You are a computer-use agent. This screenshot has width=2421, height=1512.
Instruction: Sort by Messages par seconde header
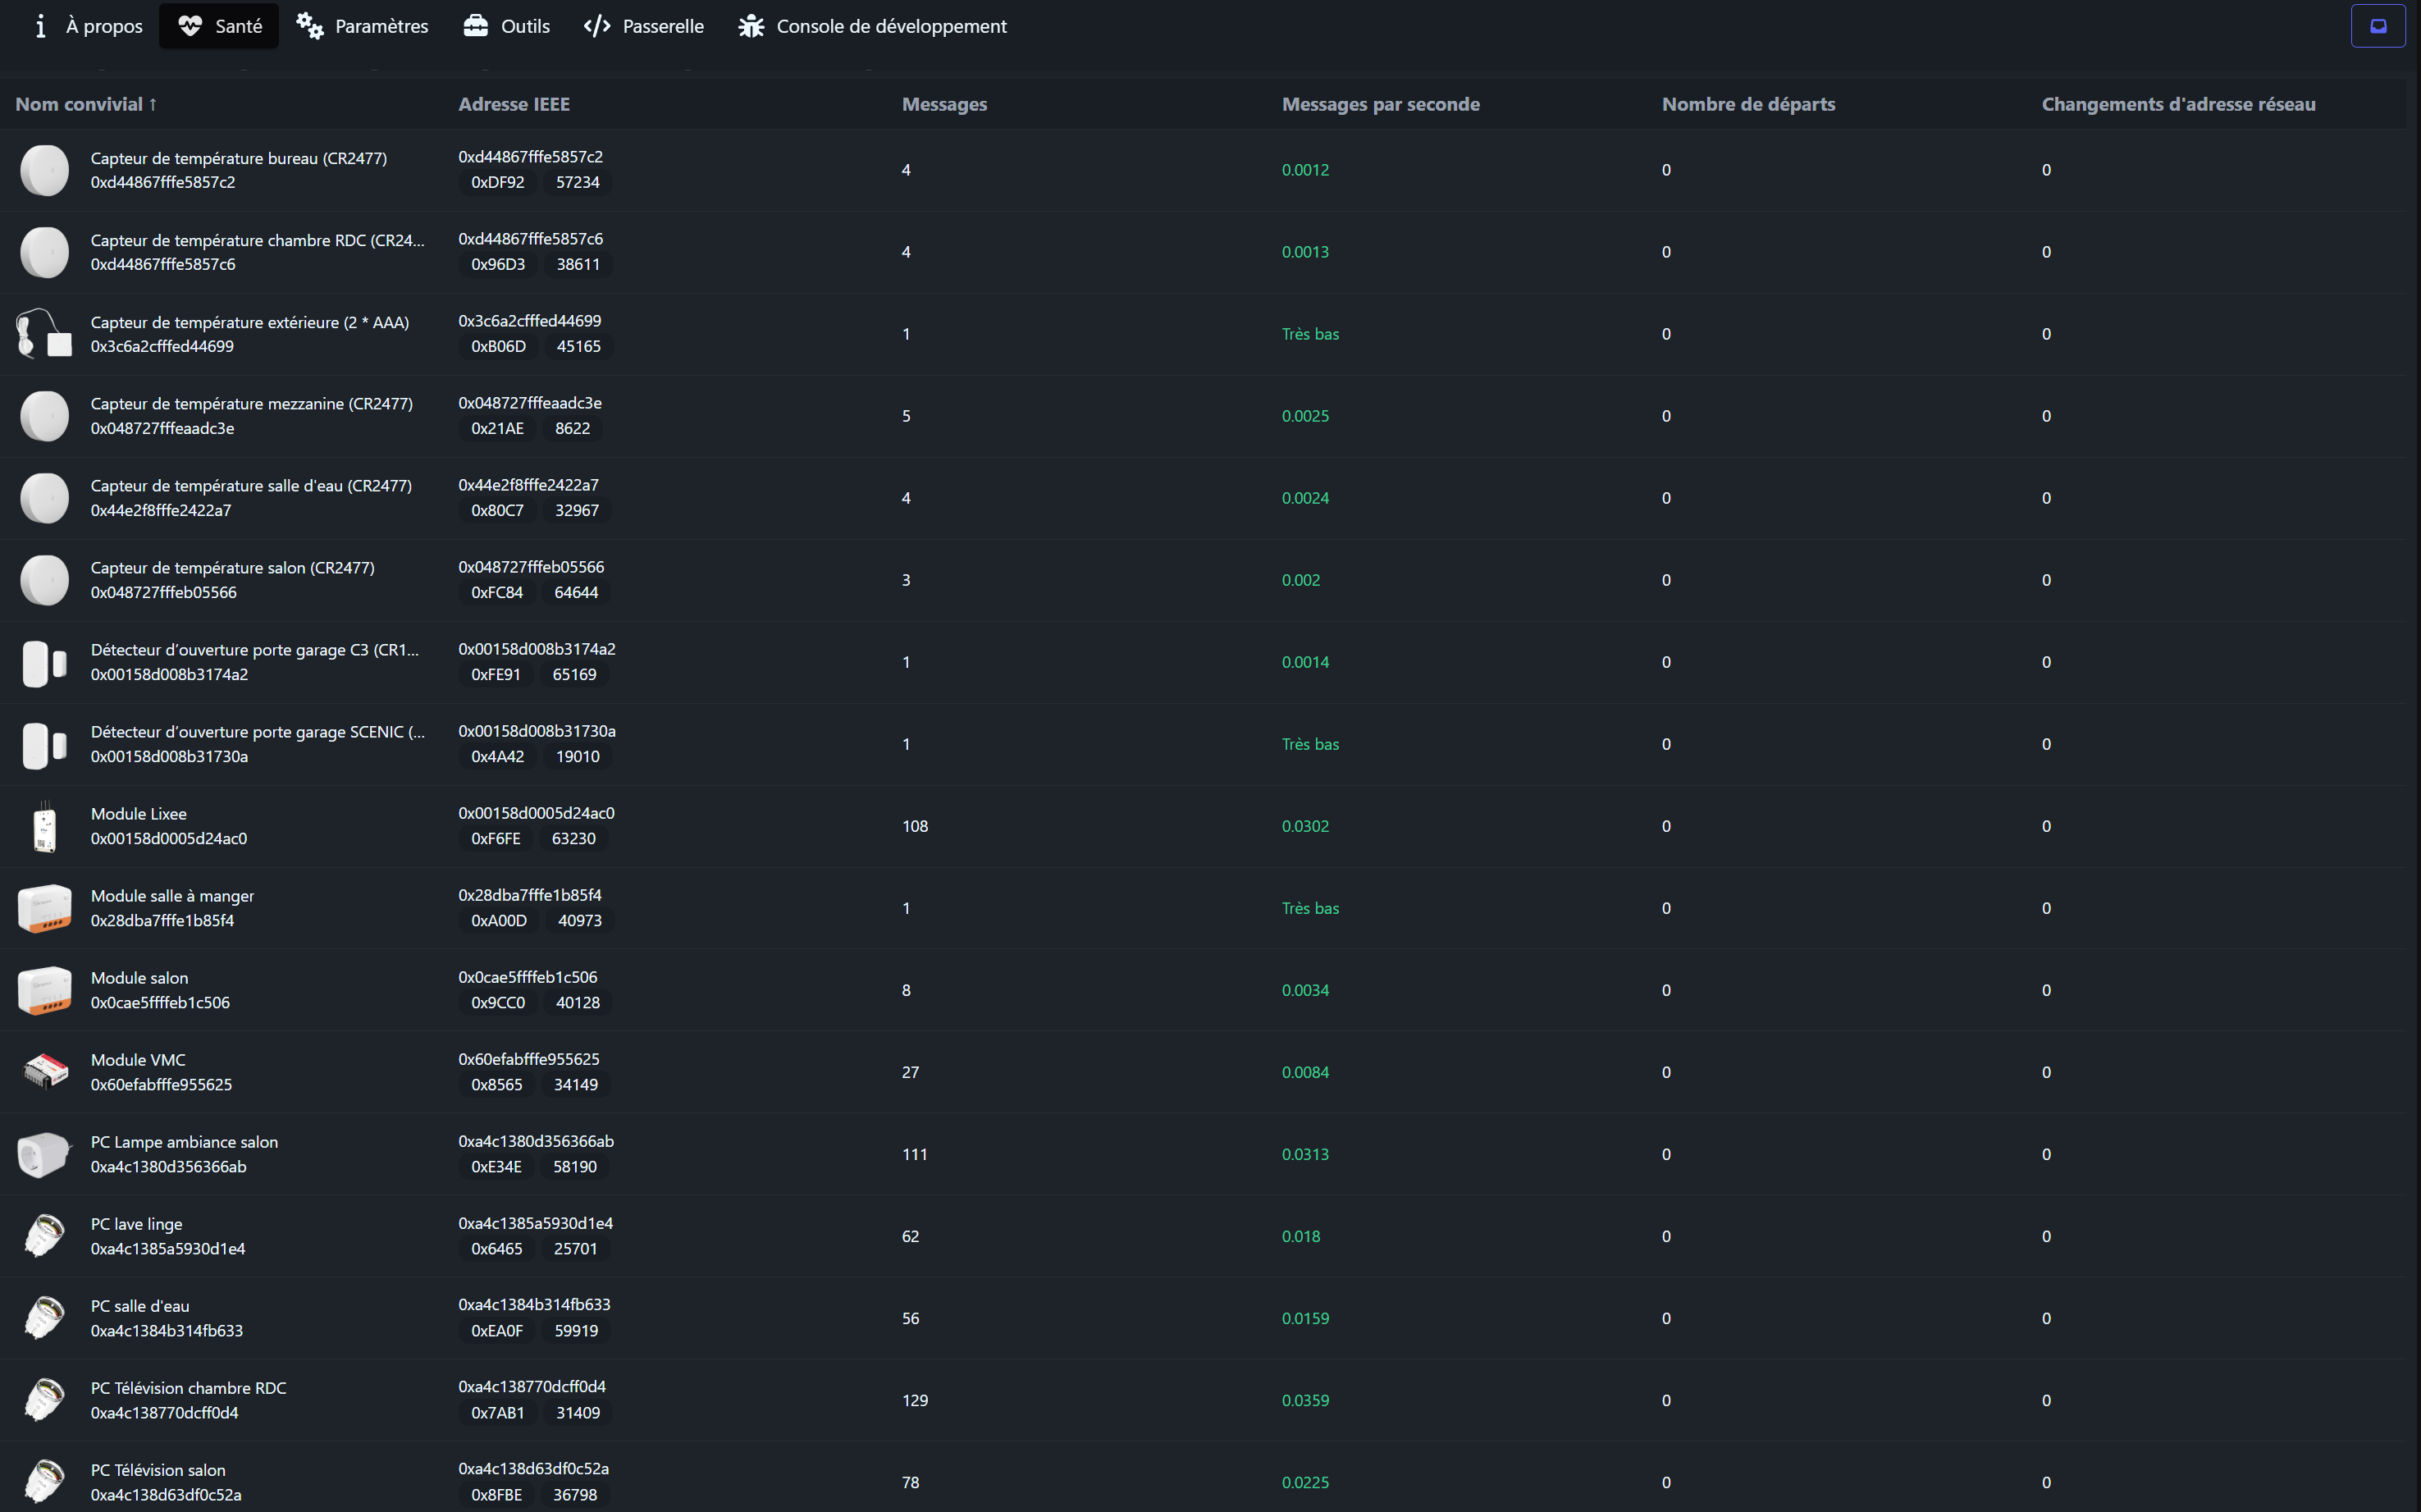tap(1380, 104)
